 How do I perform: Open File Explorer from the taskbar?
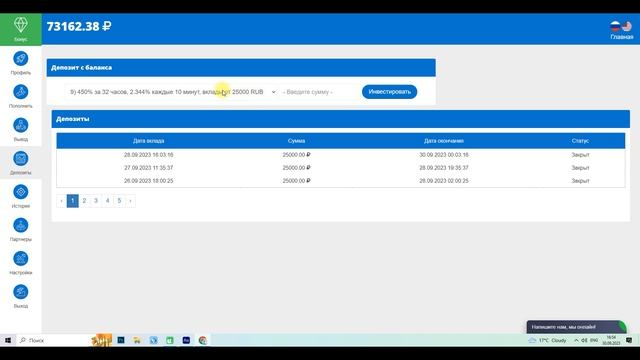pyautogui.click(x=137, y=340)
